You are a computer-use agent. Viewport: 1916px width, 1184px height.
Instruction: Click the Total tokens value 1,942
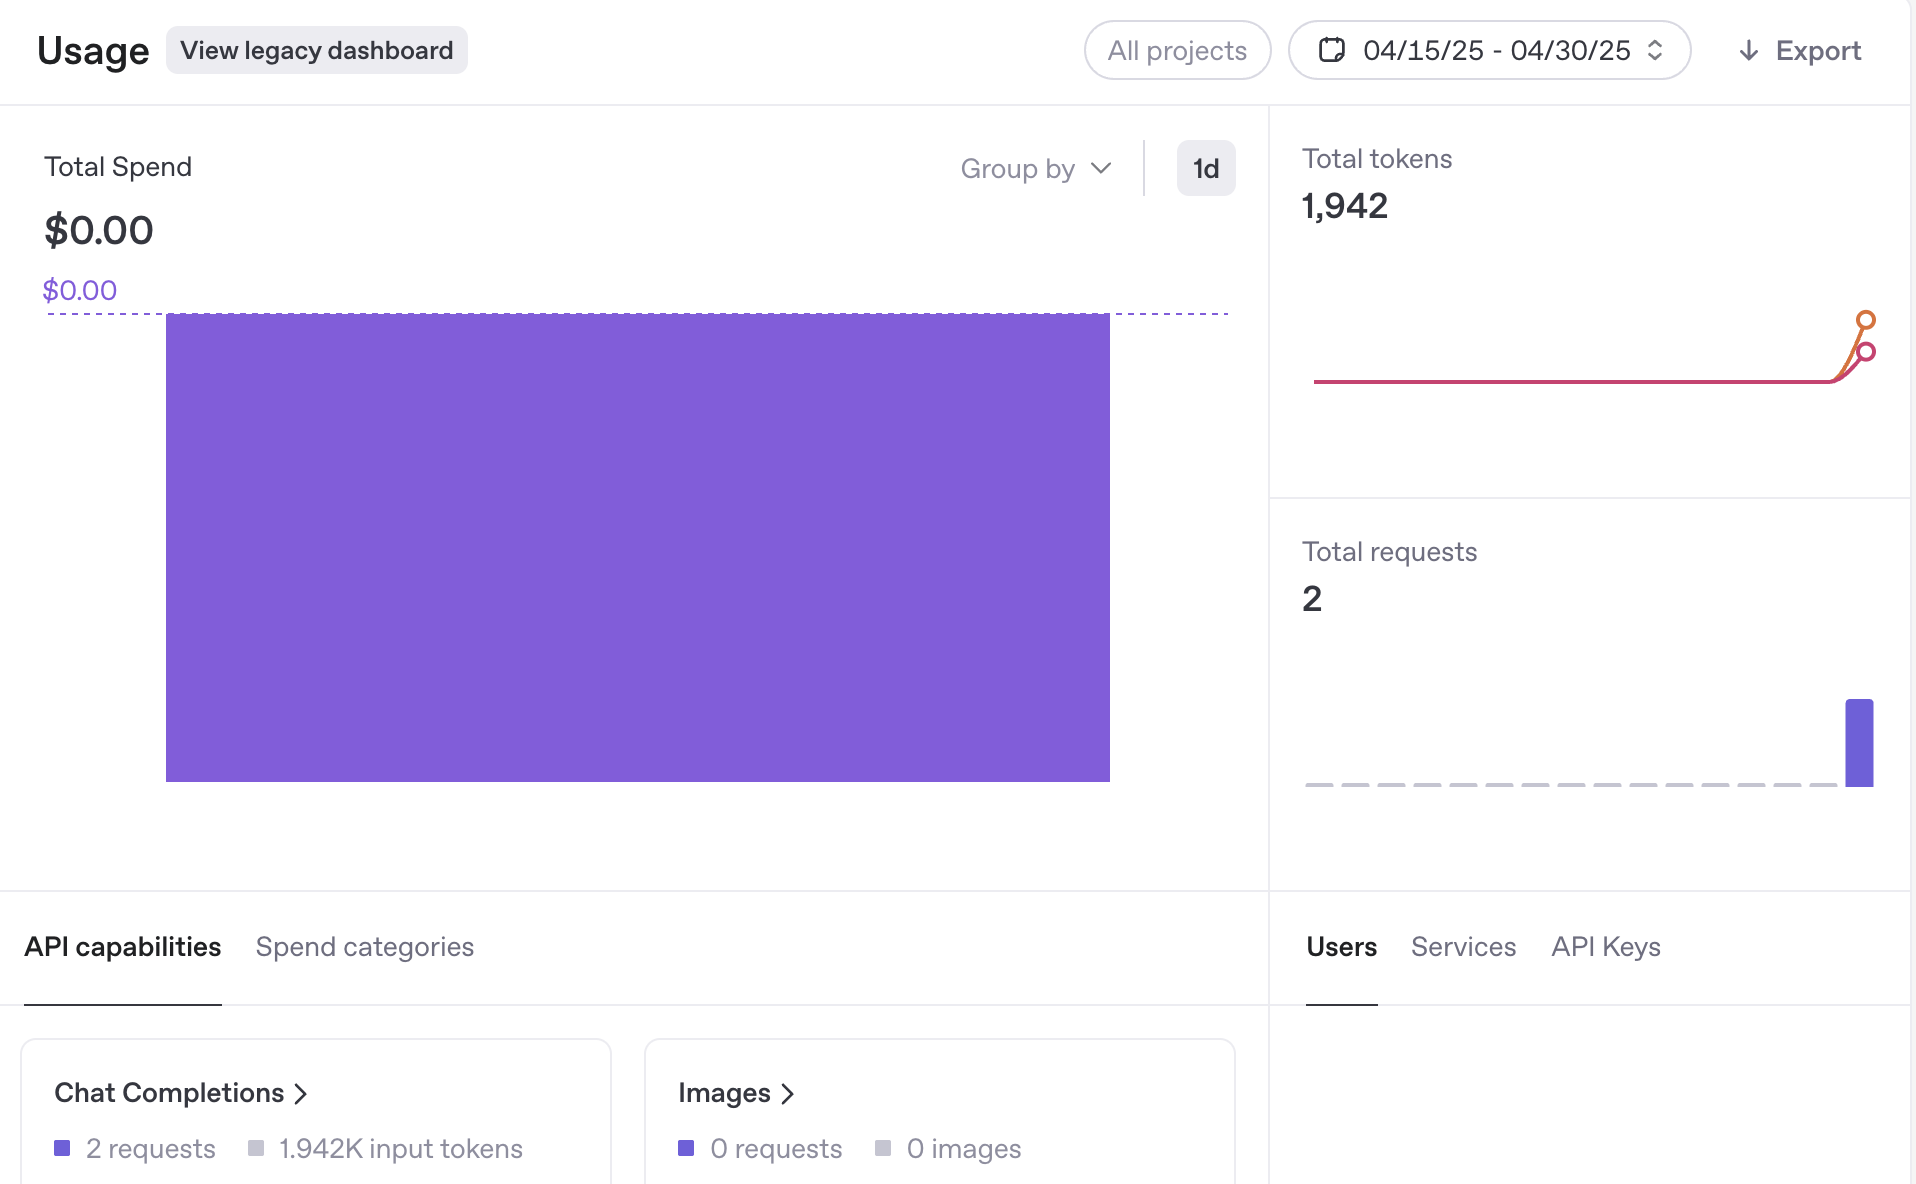pos(1344,206)
